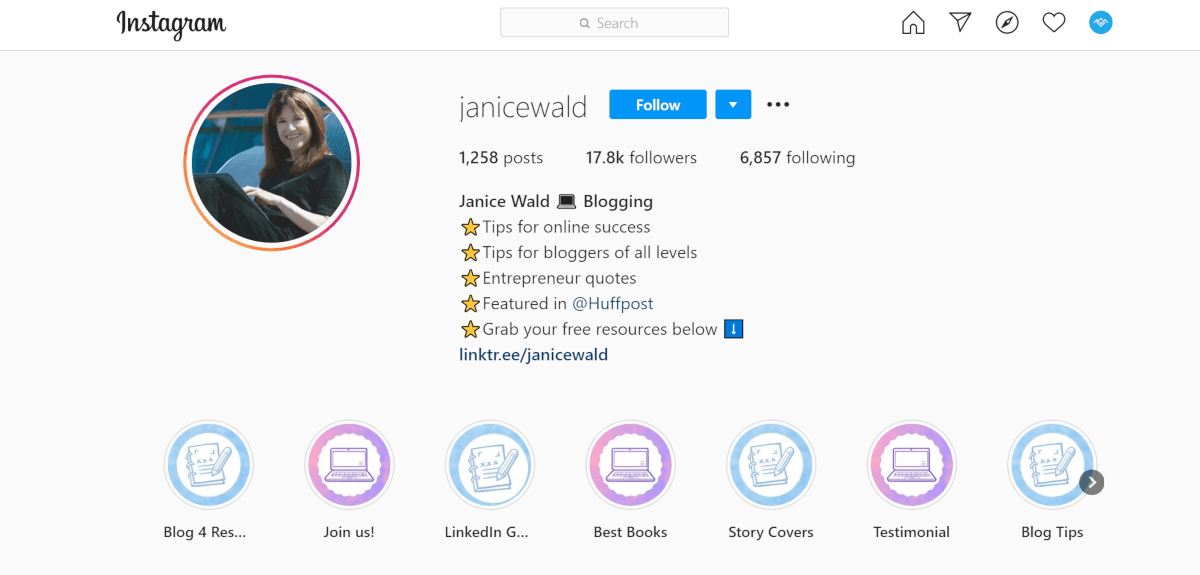
Task: Click the 'Testimonial' highlight label
Action: pyautogui.click(x=912, y=532)
